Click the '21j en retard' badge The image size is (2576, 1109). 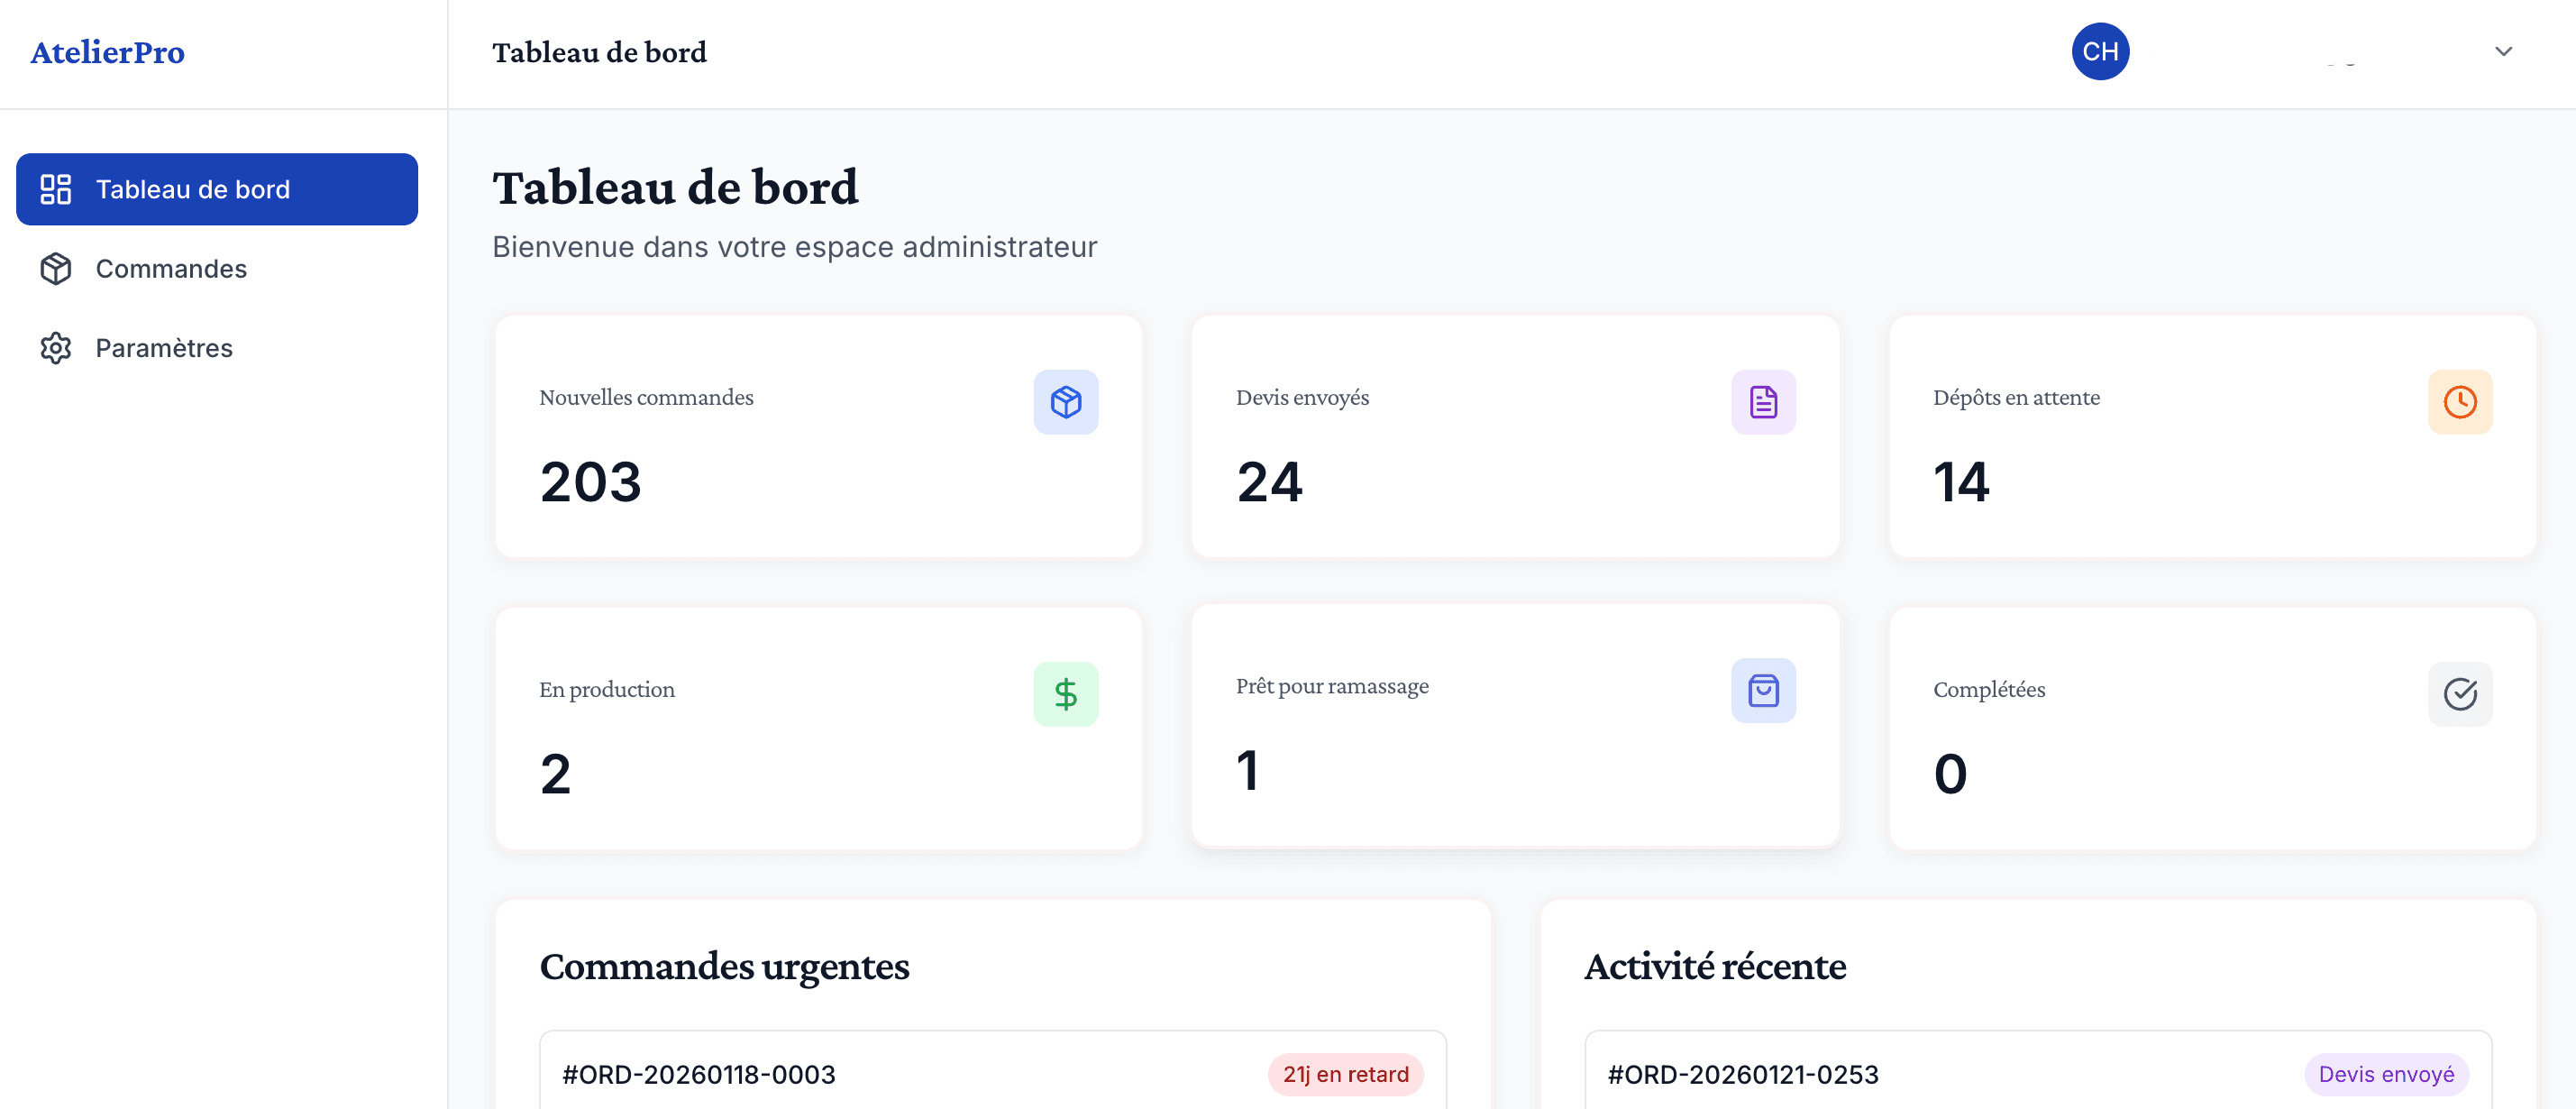tap(1345, 1074)
